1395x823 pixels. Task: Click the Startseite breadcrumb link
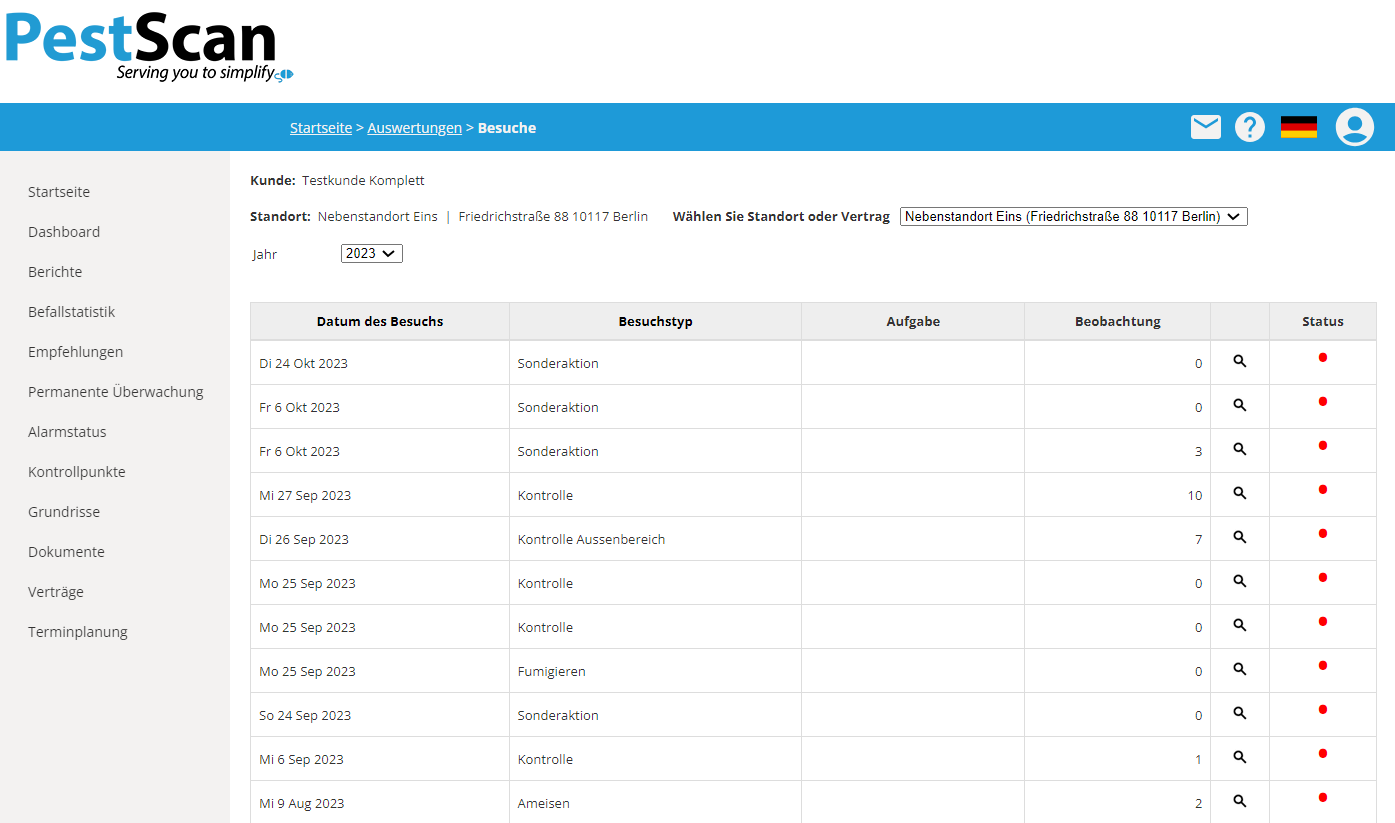coord(321,128)
